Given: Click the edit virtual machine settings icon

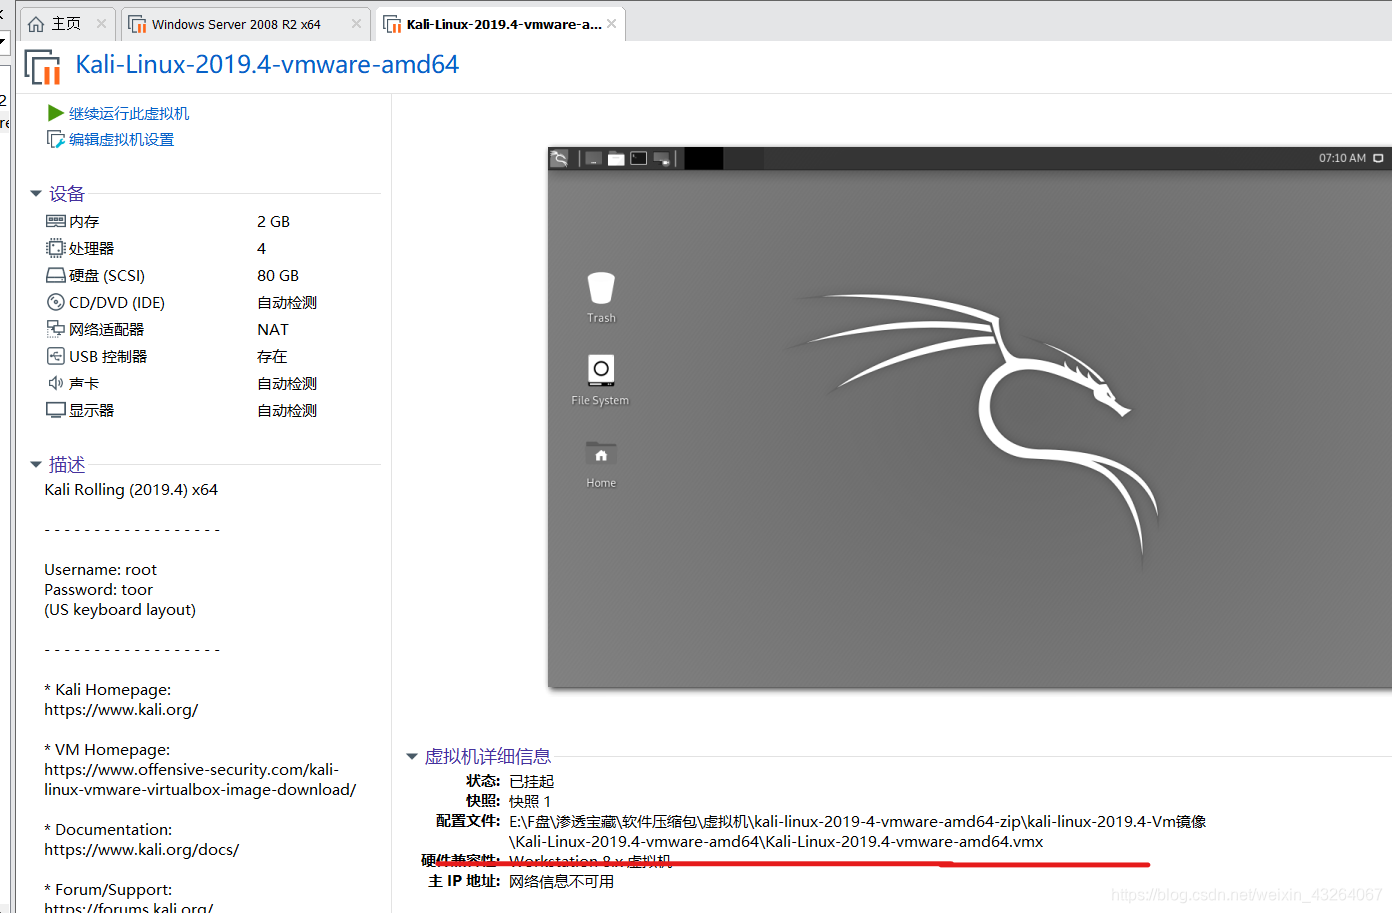Looking at the screenshot, I should pyautogui.click(x=56, y=139).
